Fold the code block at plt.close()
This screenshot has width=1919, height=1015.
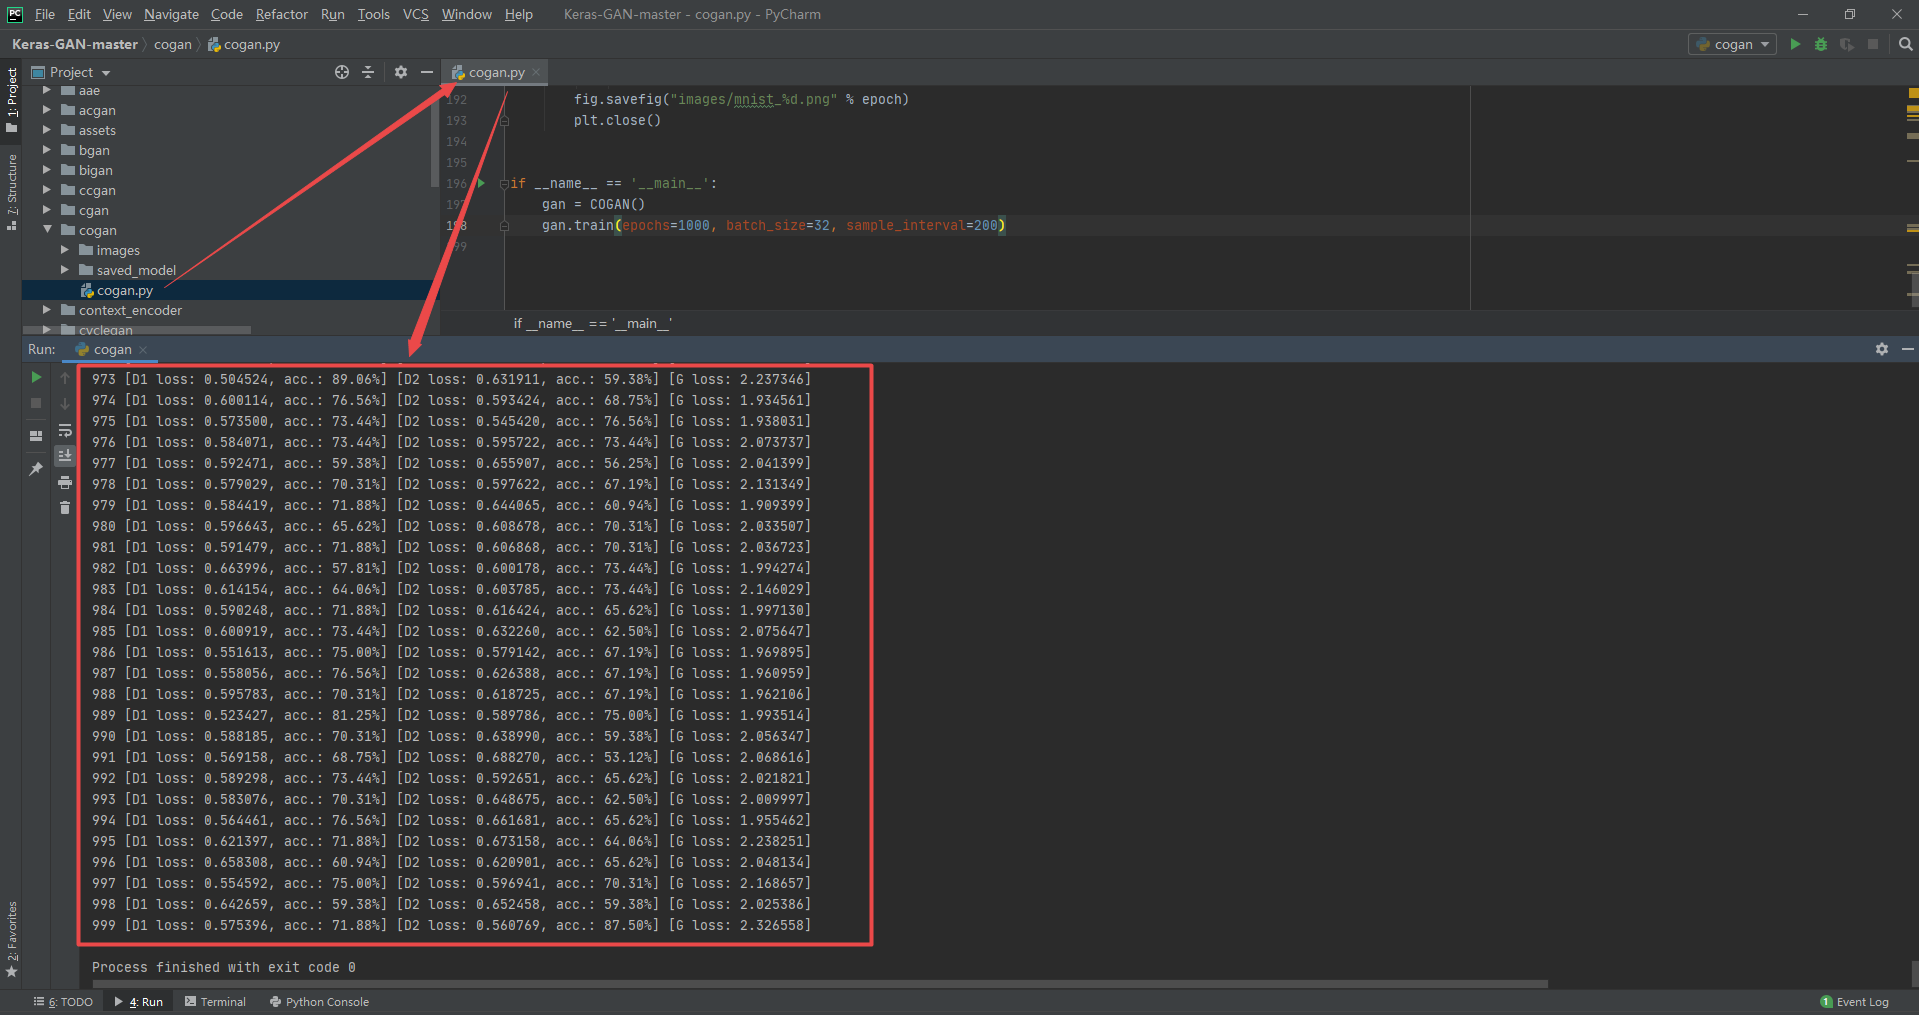coord(504,120)
